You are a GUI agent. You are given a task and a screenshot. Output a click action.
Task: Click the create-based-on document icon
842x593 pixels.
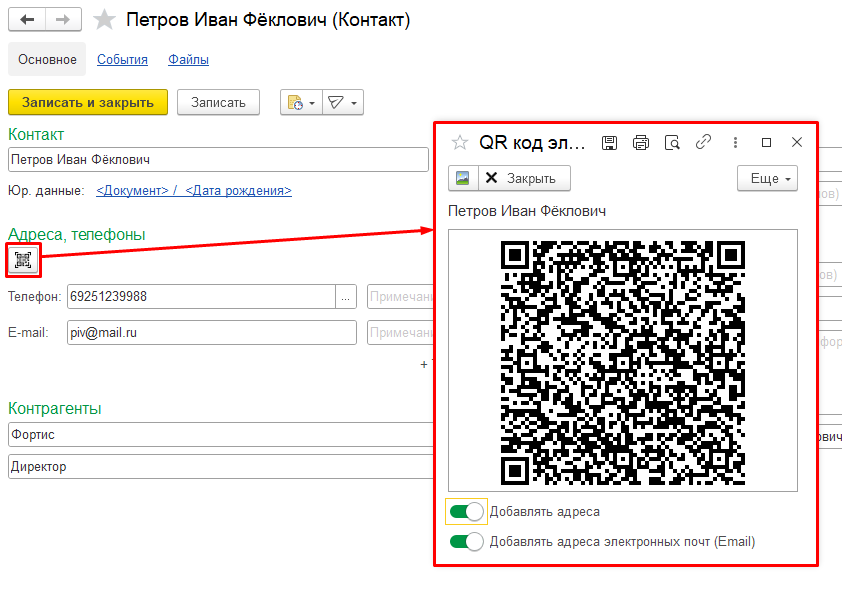coord(295,103)
